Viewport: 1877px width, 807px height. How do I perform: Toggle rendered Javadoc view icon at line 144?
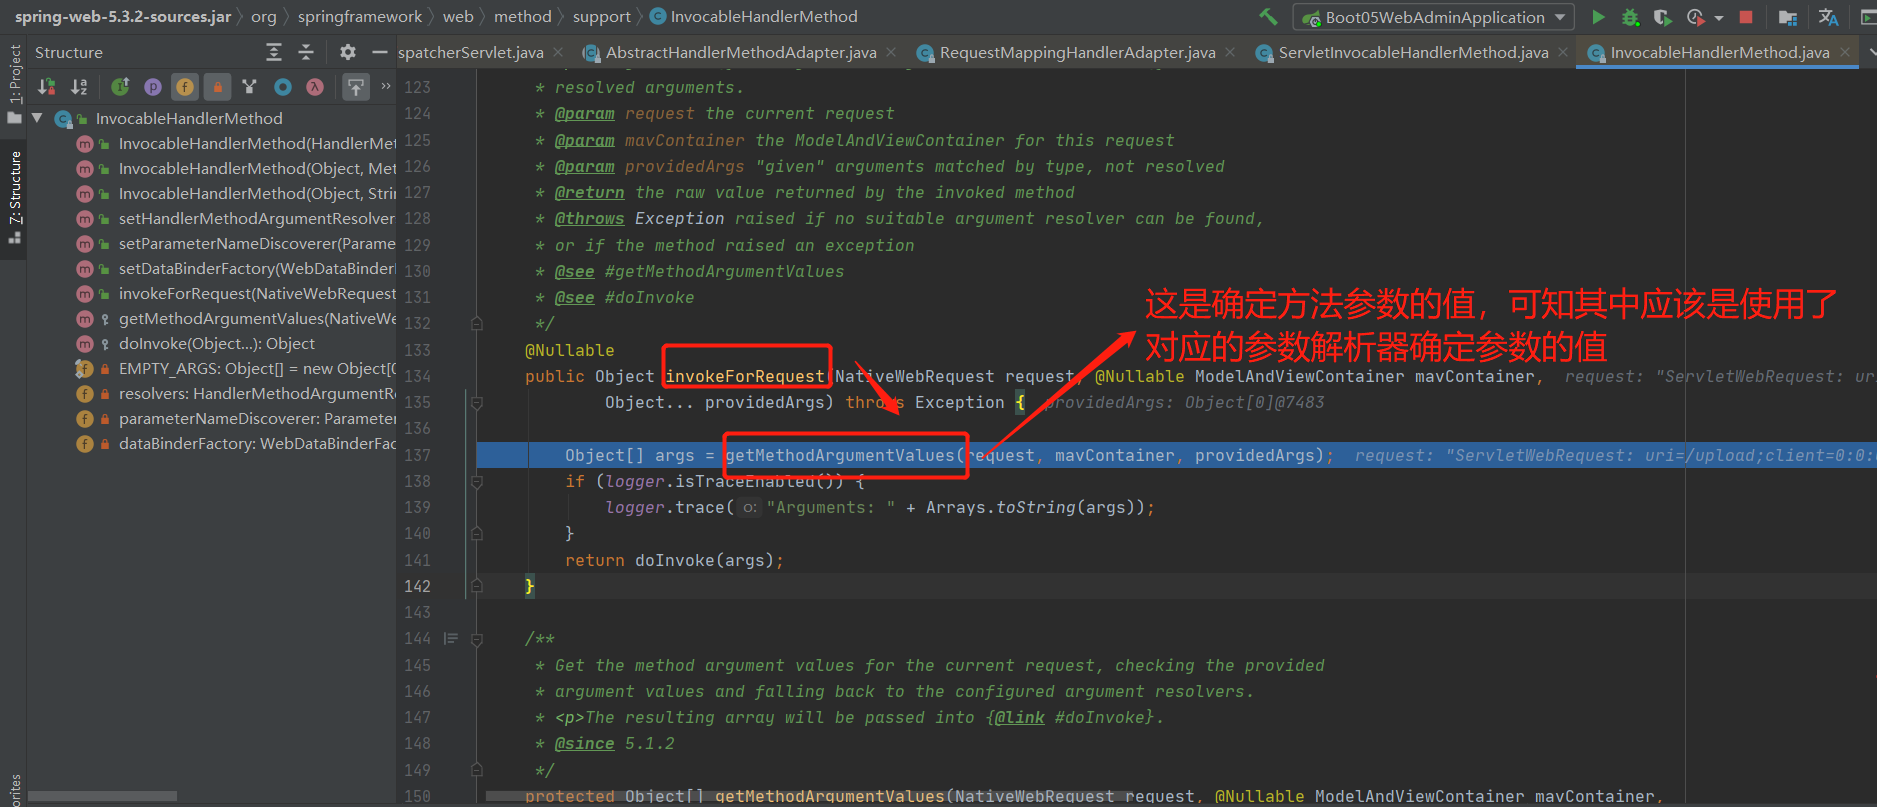[x=451, y=638]
